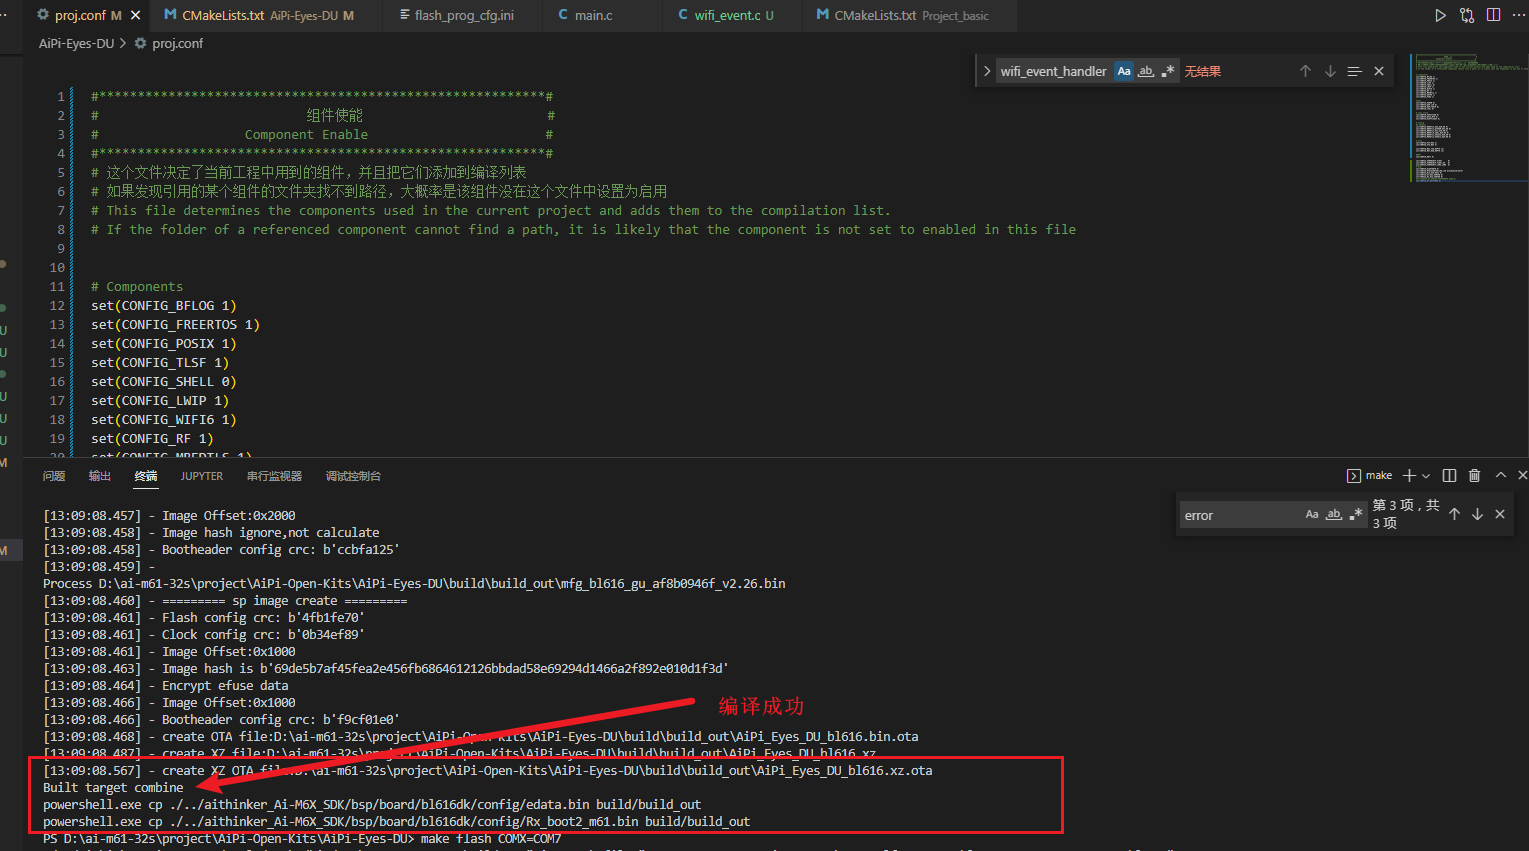Viewport: 1529px width, 851px height.
Task: Close the terminal find widget
Action: [1500, 514]
